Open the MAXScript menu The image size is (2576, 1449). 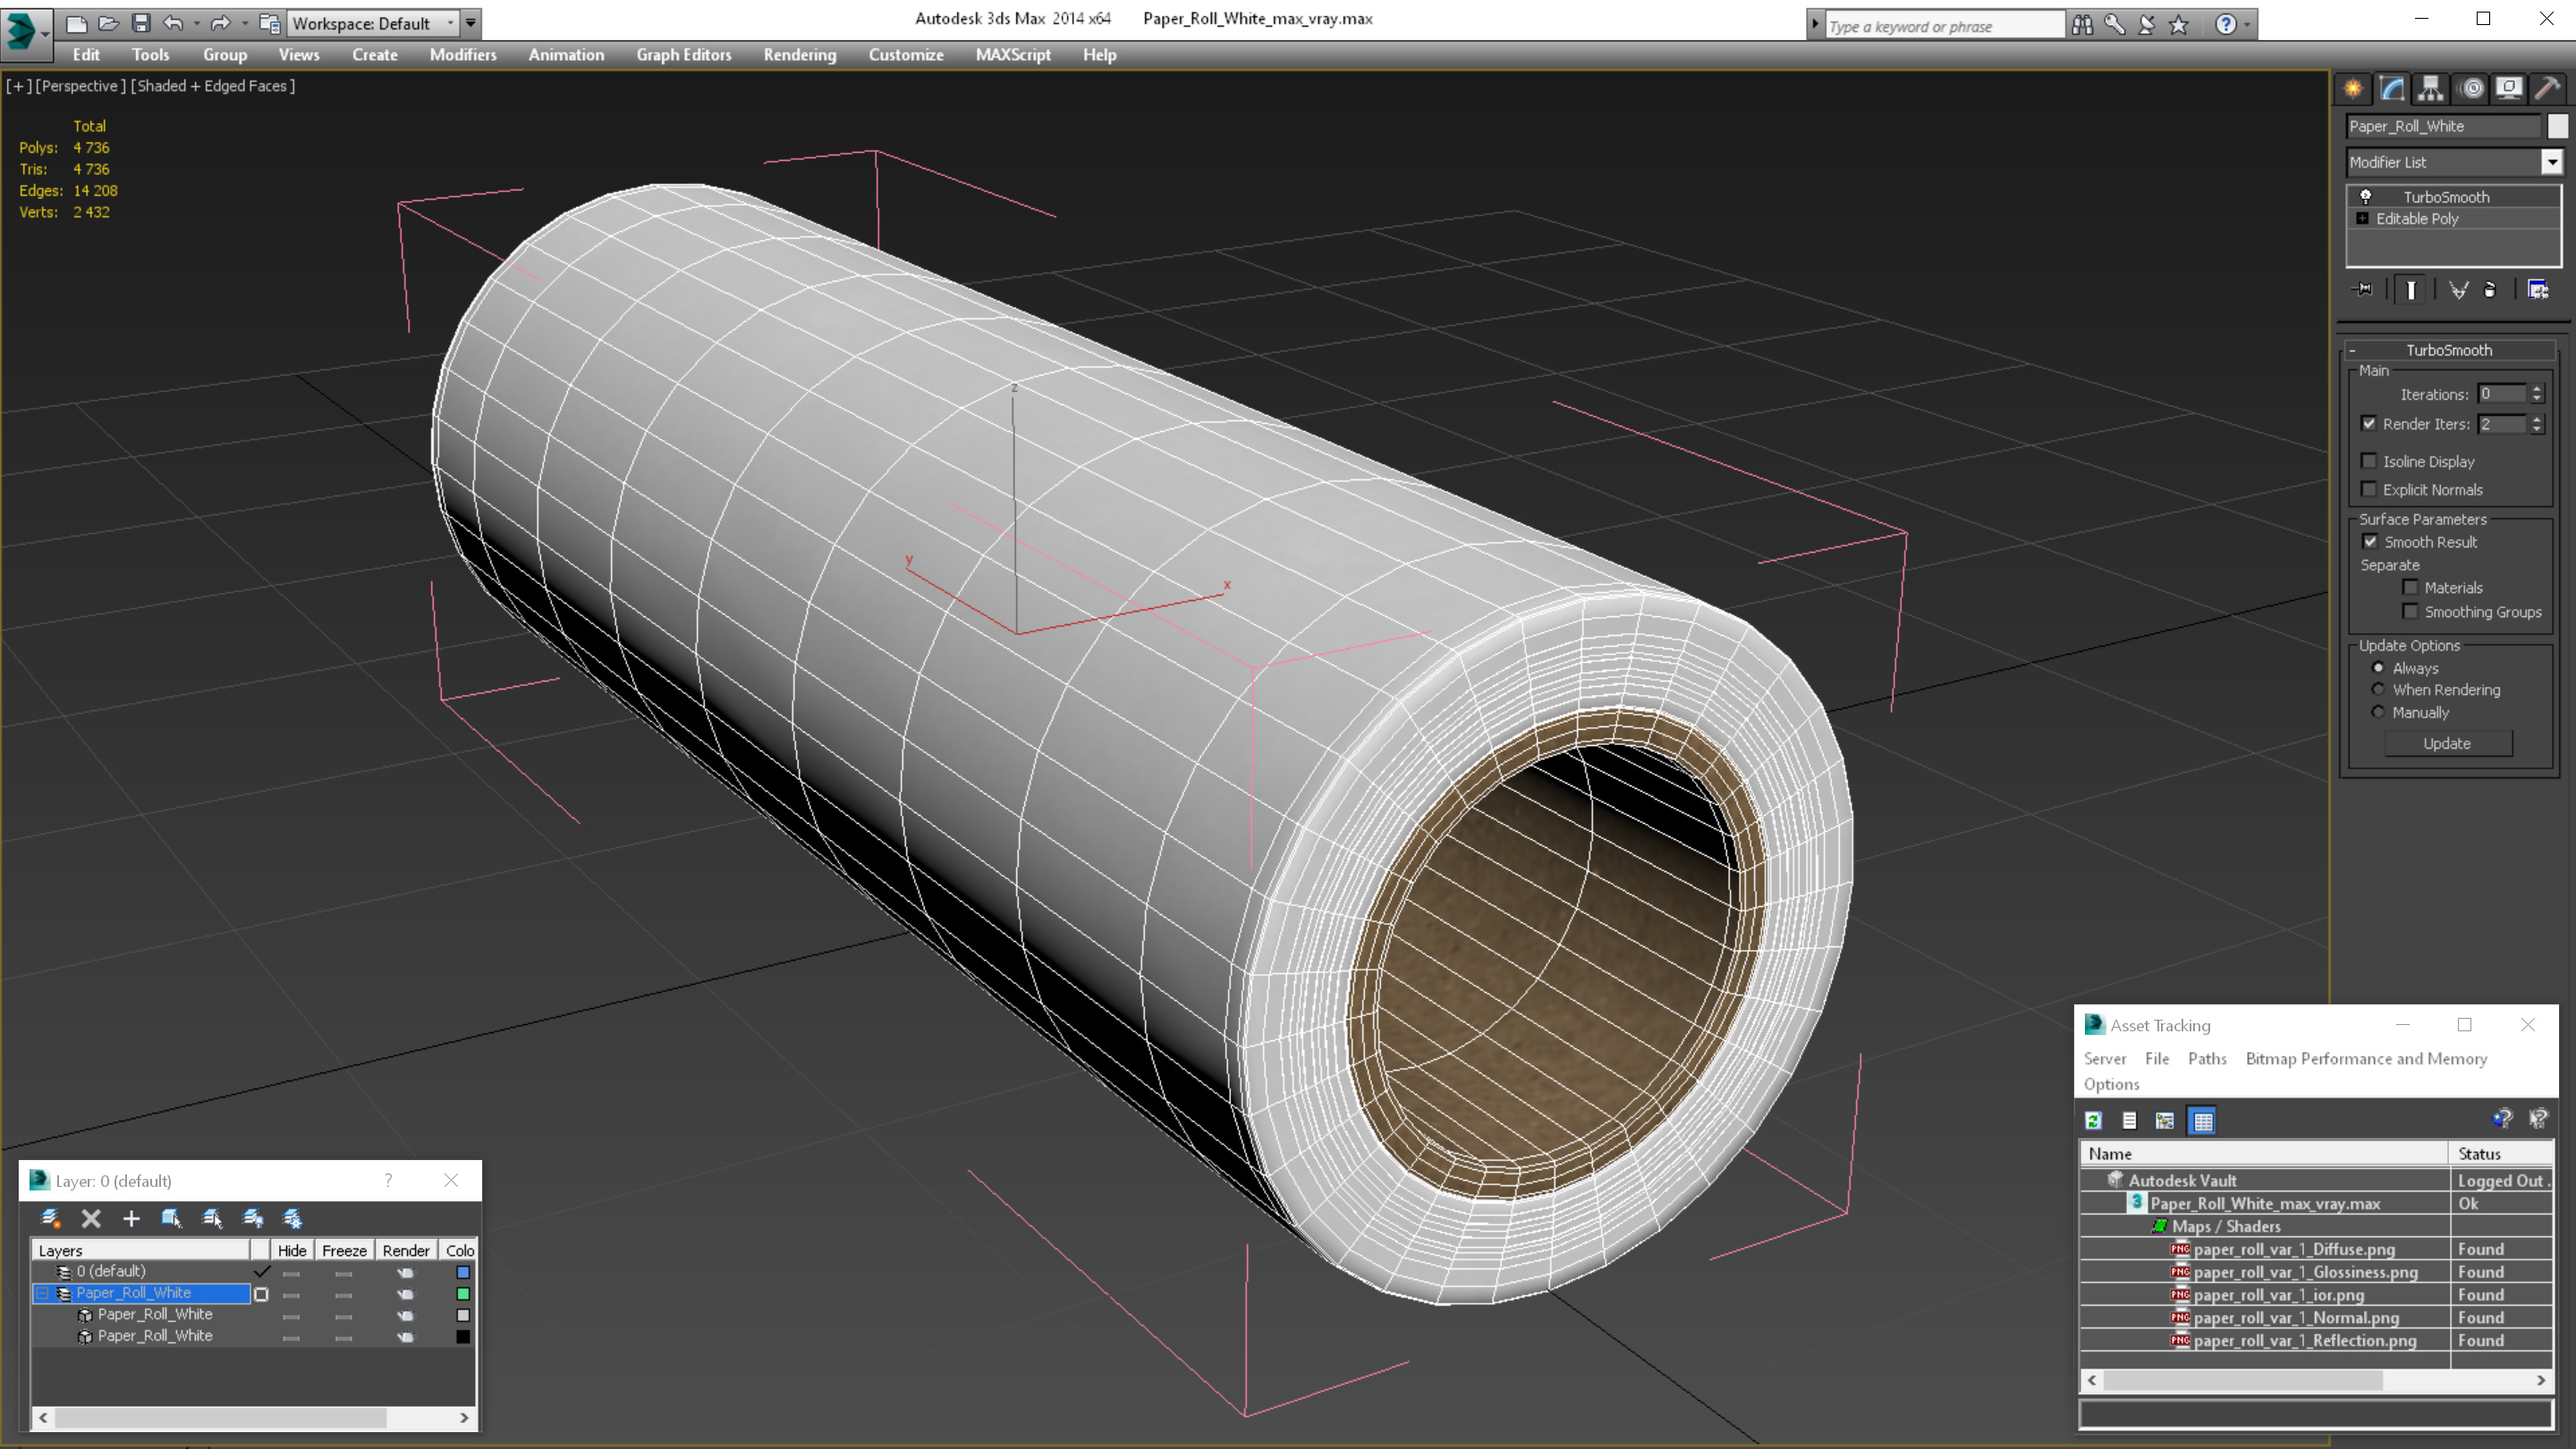click(x=1013, y=55)
